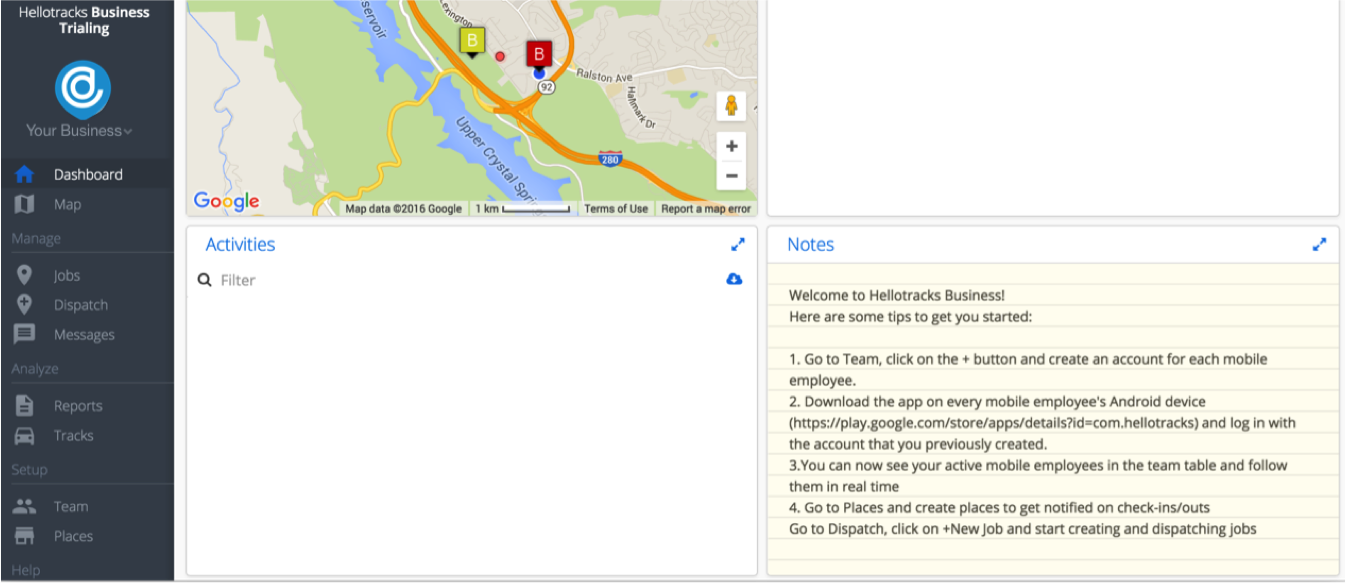Click the Notes panel heading
The width and height of the screenshot is (1346, 583).
click(810, 244)
